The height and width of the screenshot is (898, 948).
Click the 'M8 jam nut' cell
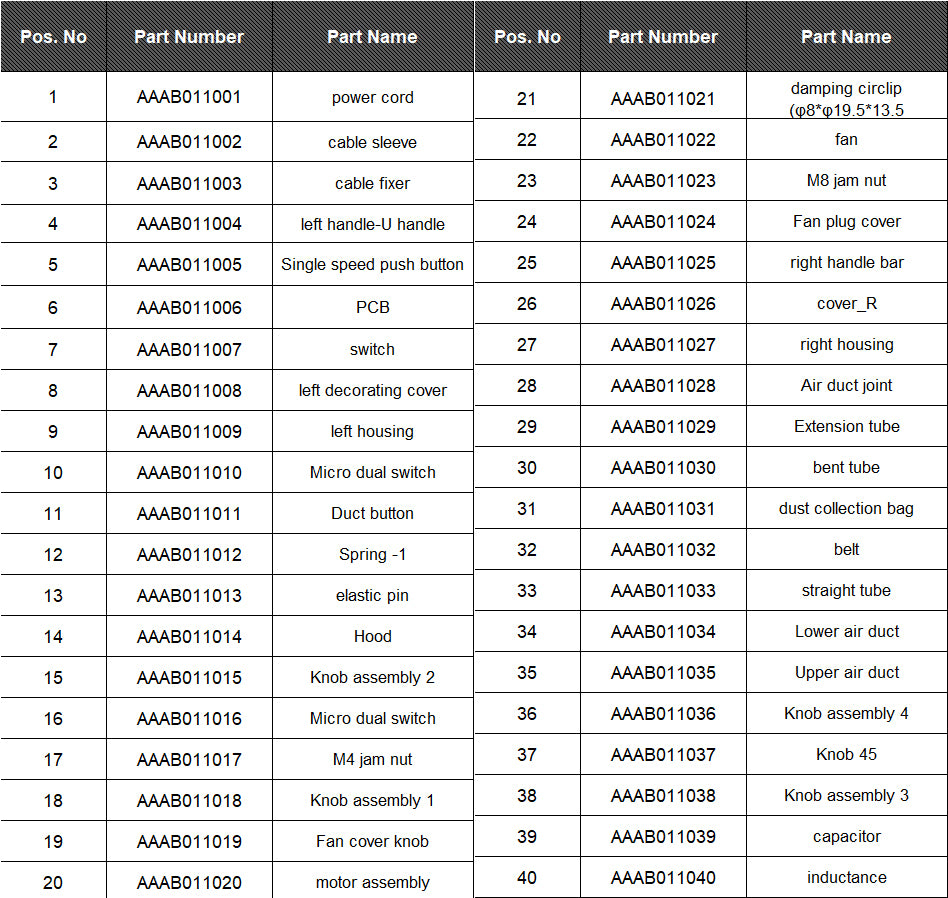point(846,181)
